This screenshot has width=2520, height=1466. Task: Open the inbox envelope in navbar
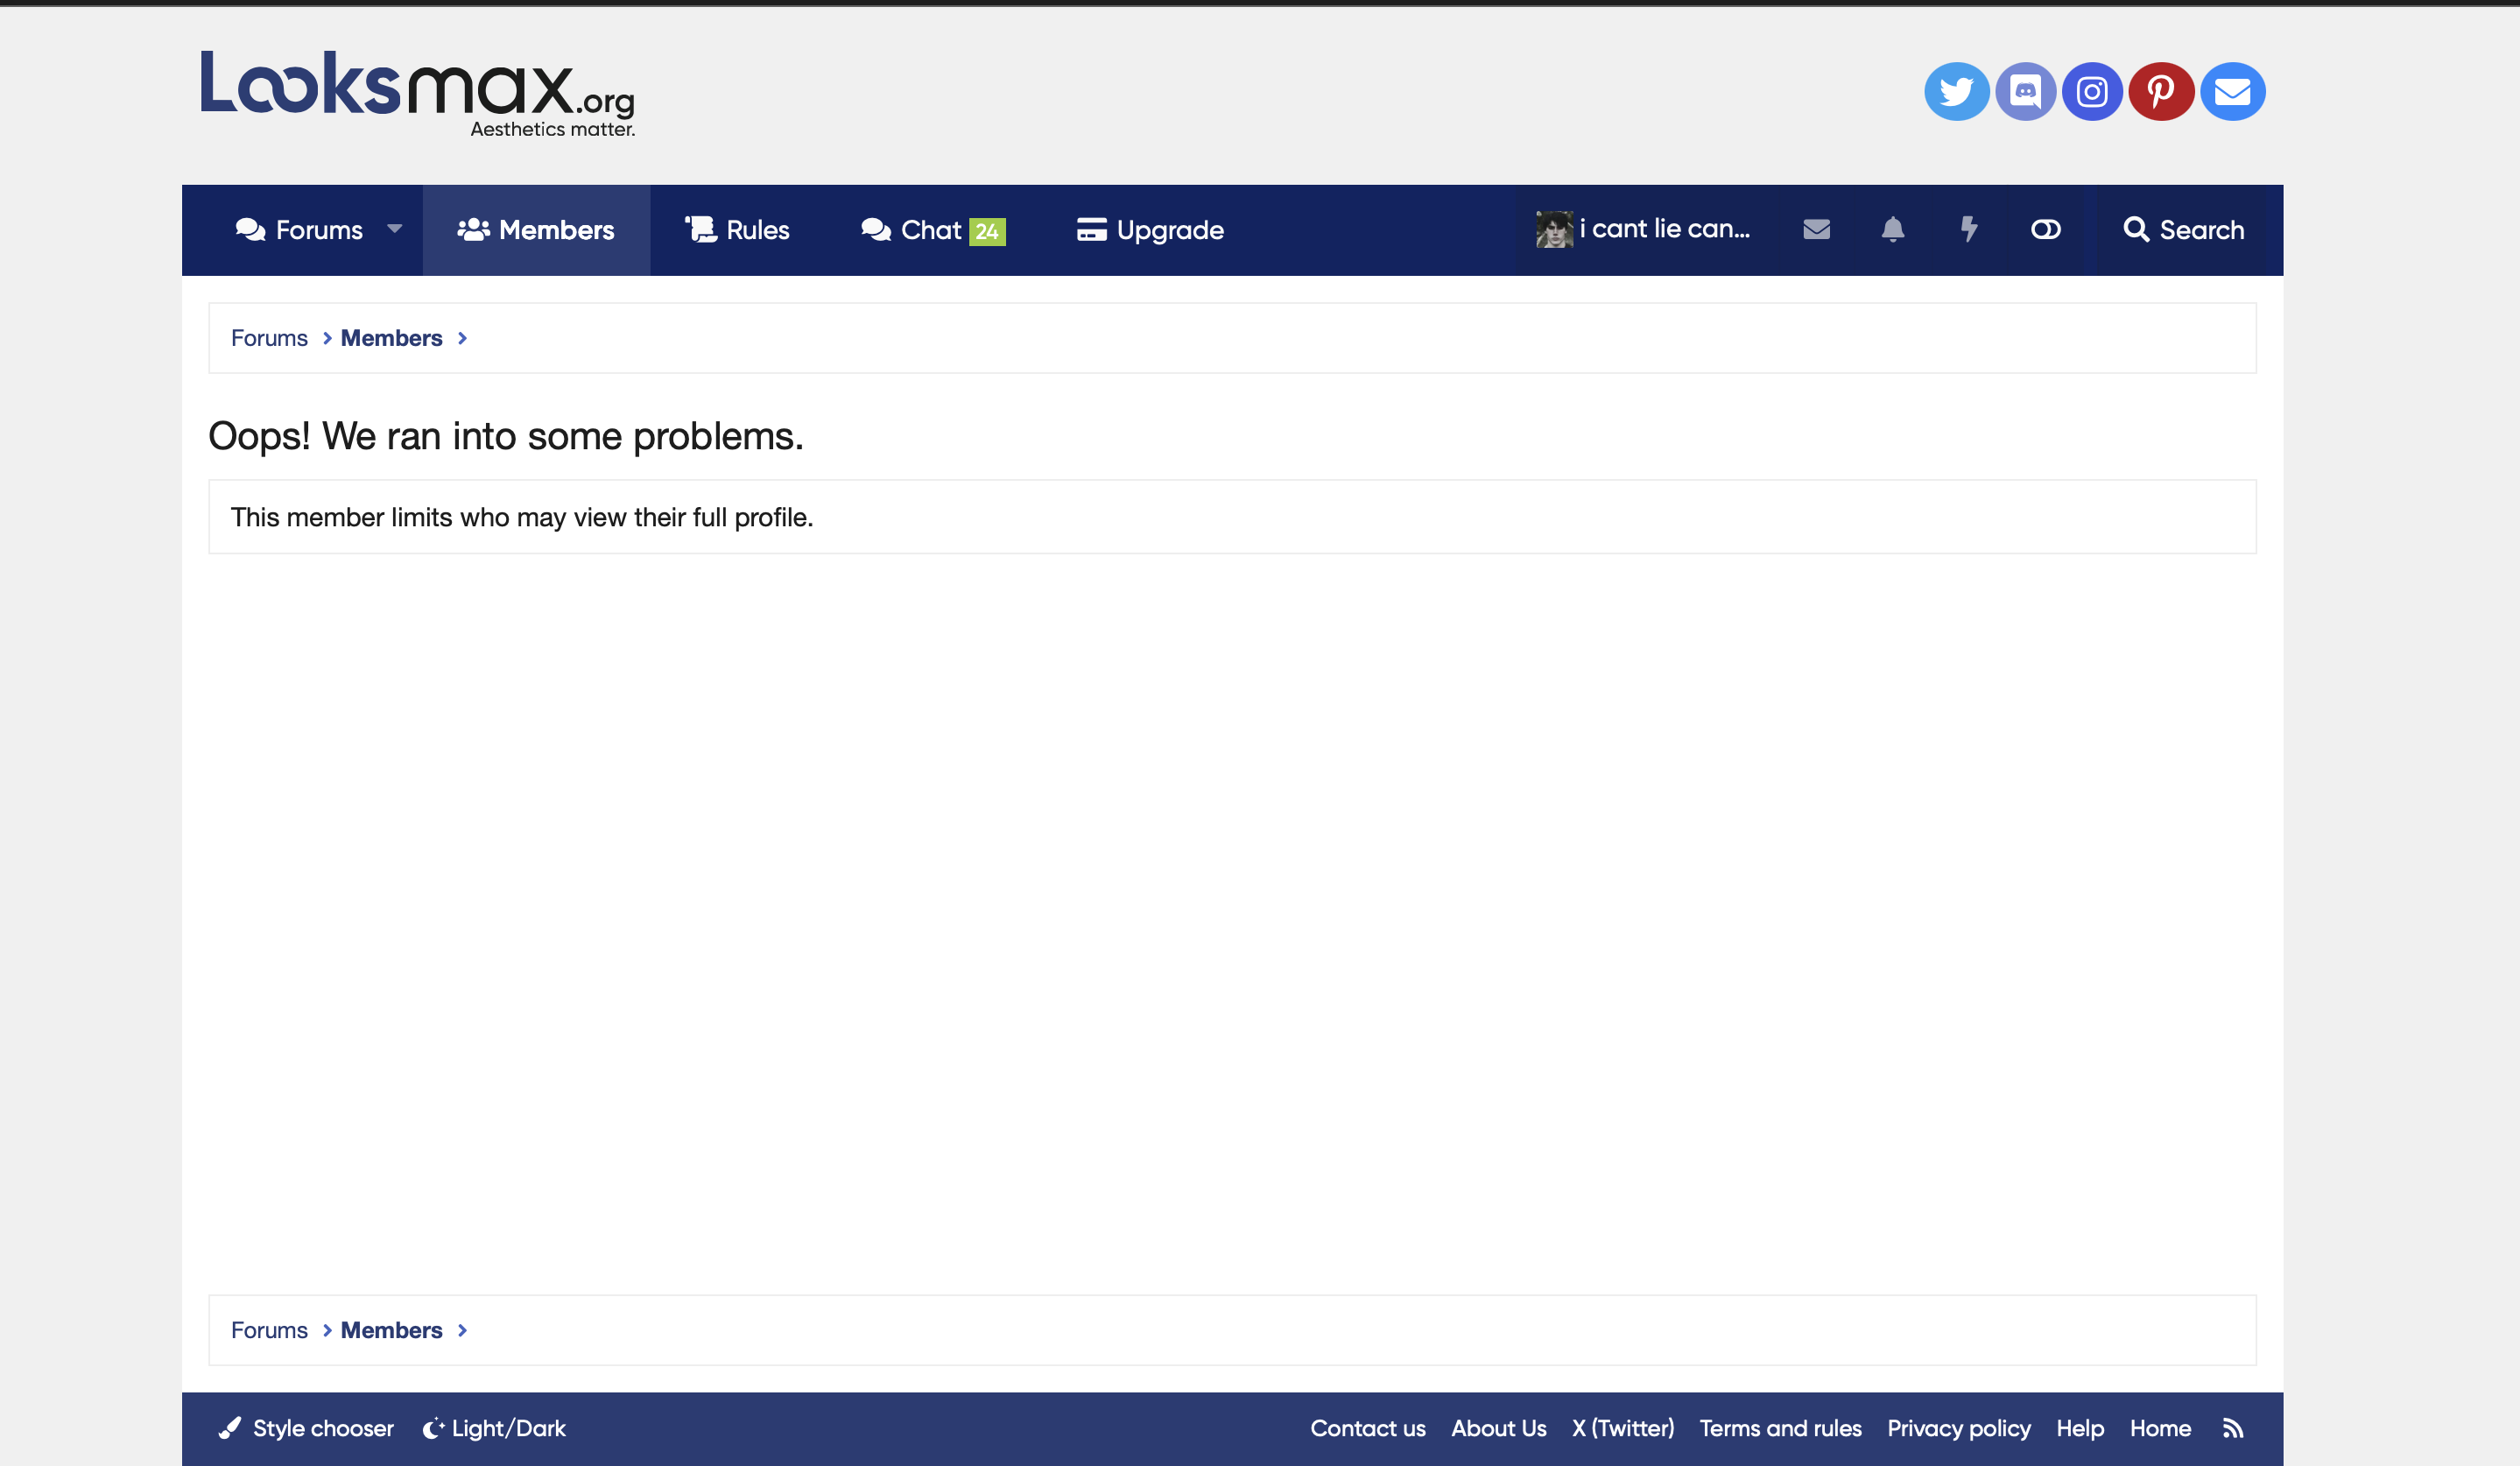[x=1816, y=230]
